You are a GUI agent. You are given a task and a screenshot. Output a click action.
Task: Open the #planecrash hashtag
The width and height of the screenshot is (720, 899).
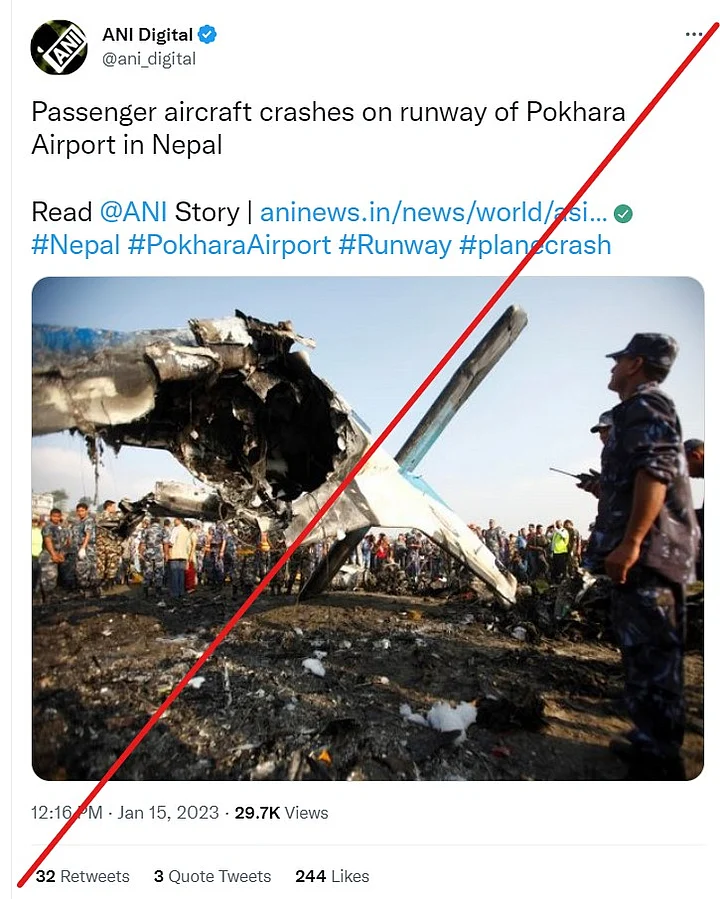535,245
